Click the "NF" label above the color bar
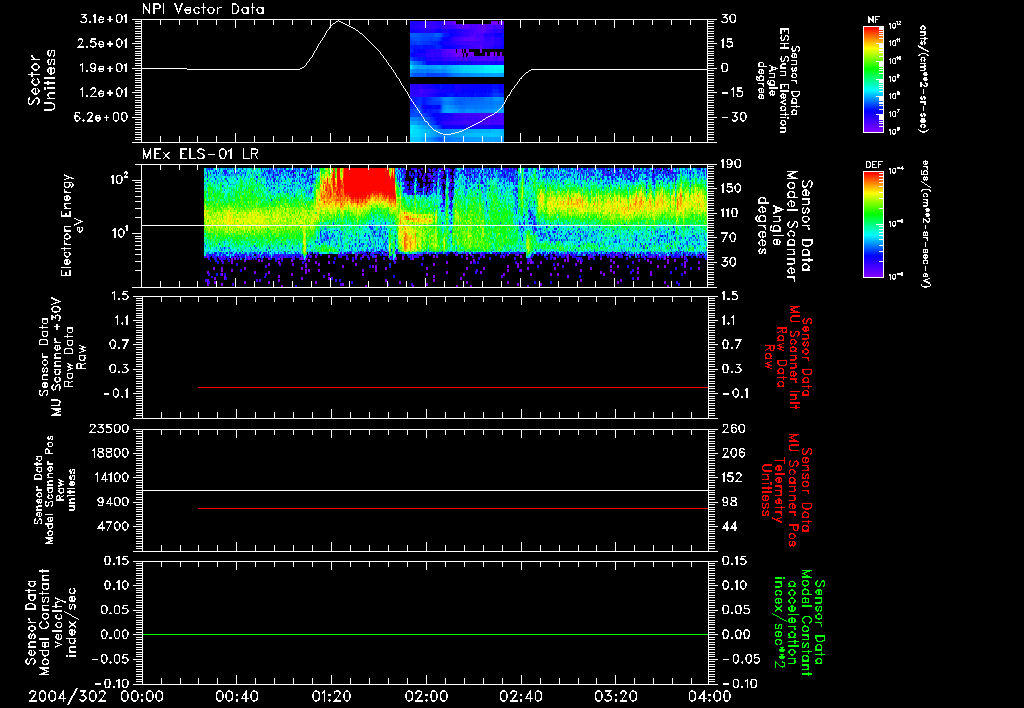Viewport: 1024px width, 708px height. 873,20
